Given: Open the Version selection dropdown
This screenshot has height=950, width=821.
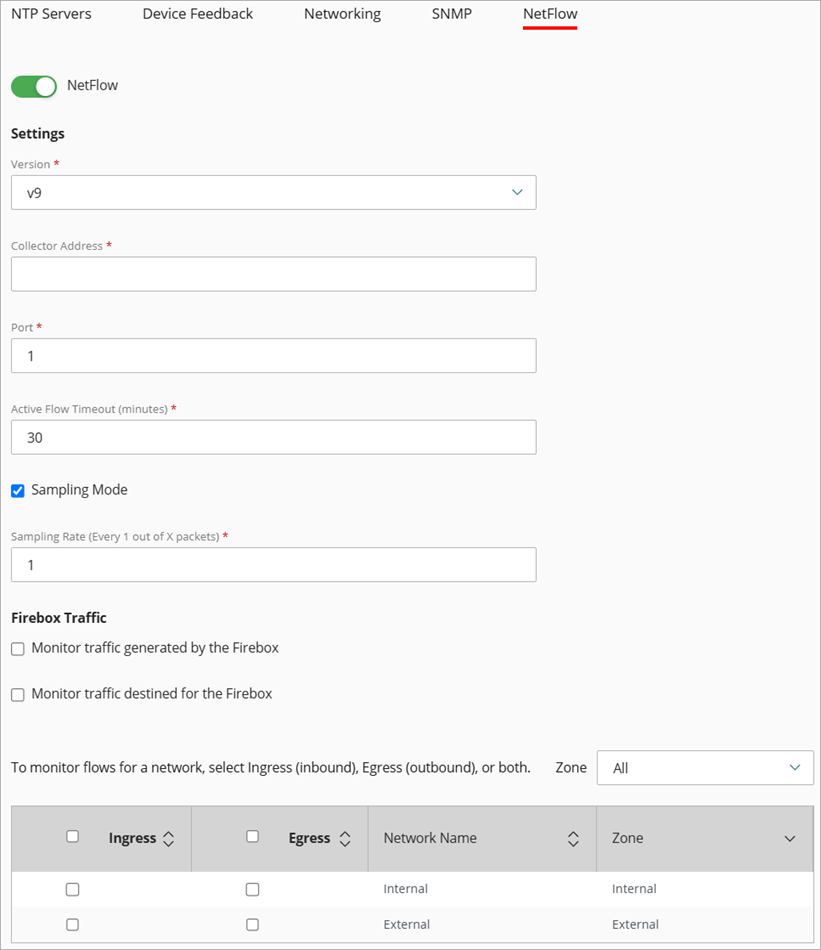Looking at the screenshot, I should pos(273,192).
